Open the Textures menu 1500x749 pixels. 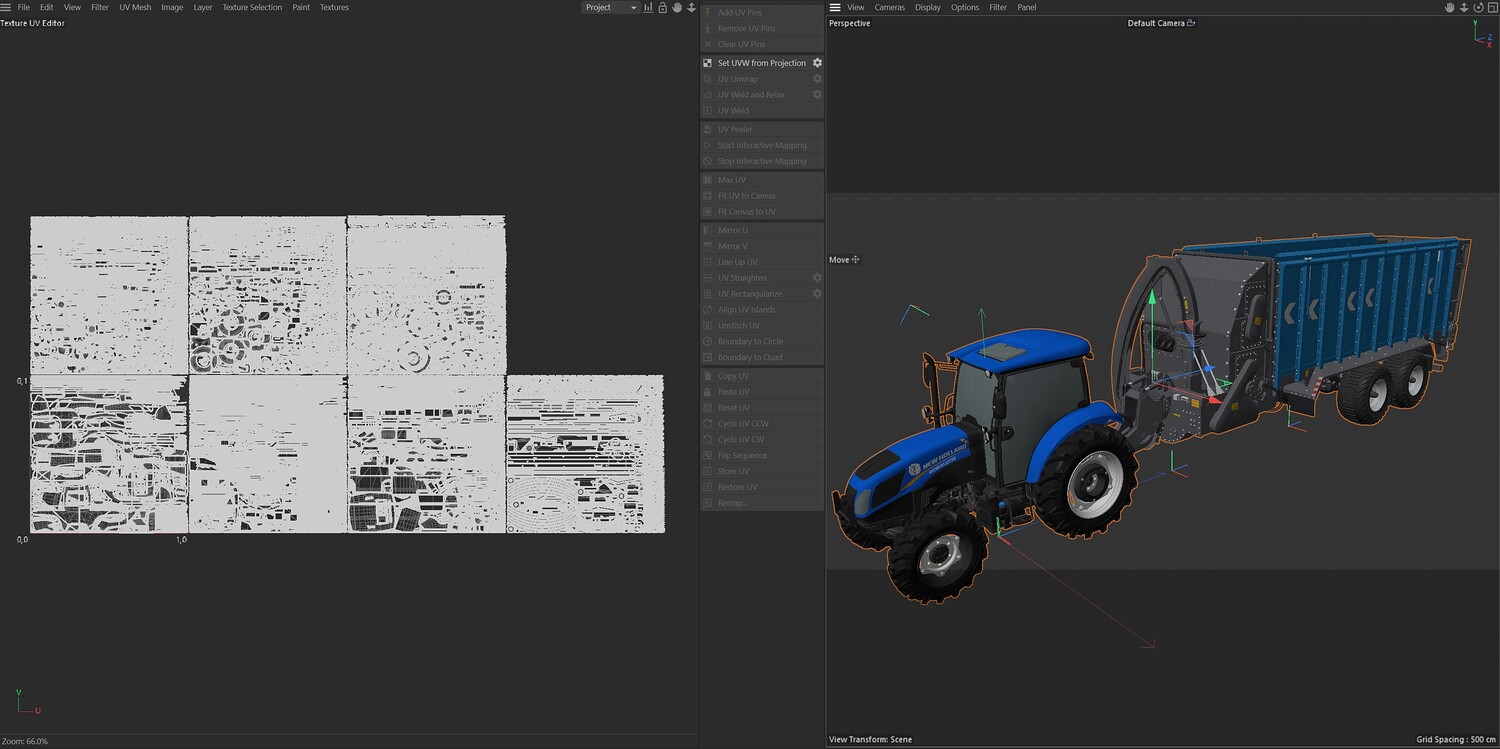pos(334,7)
